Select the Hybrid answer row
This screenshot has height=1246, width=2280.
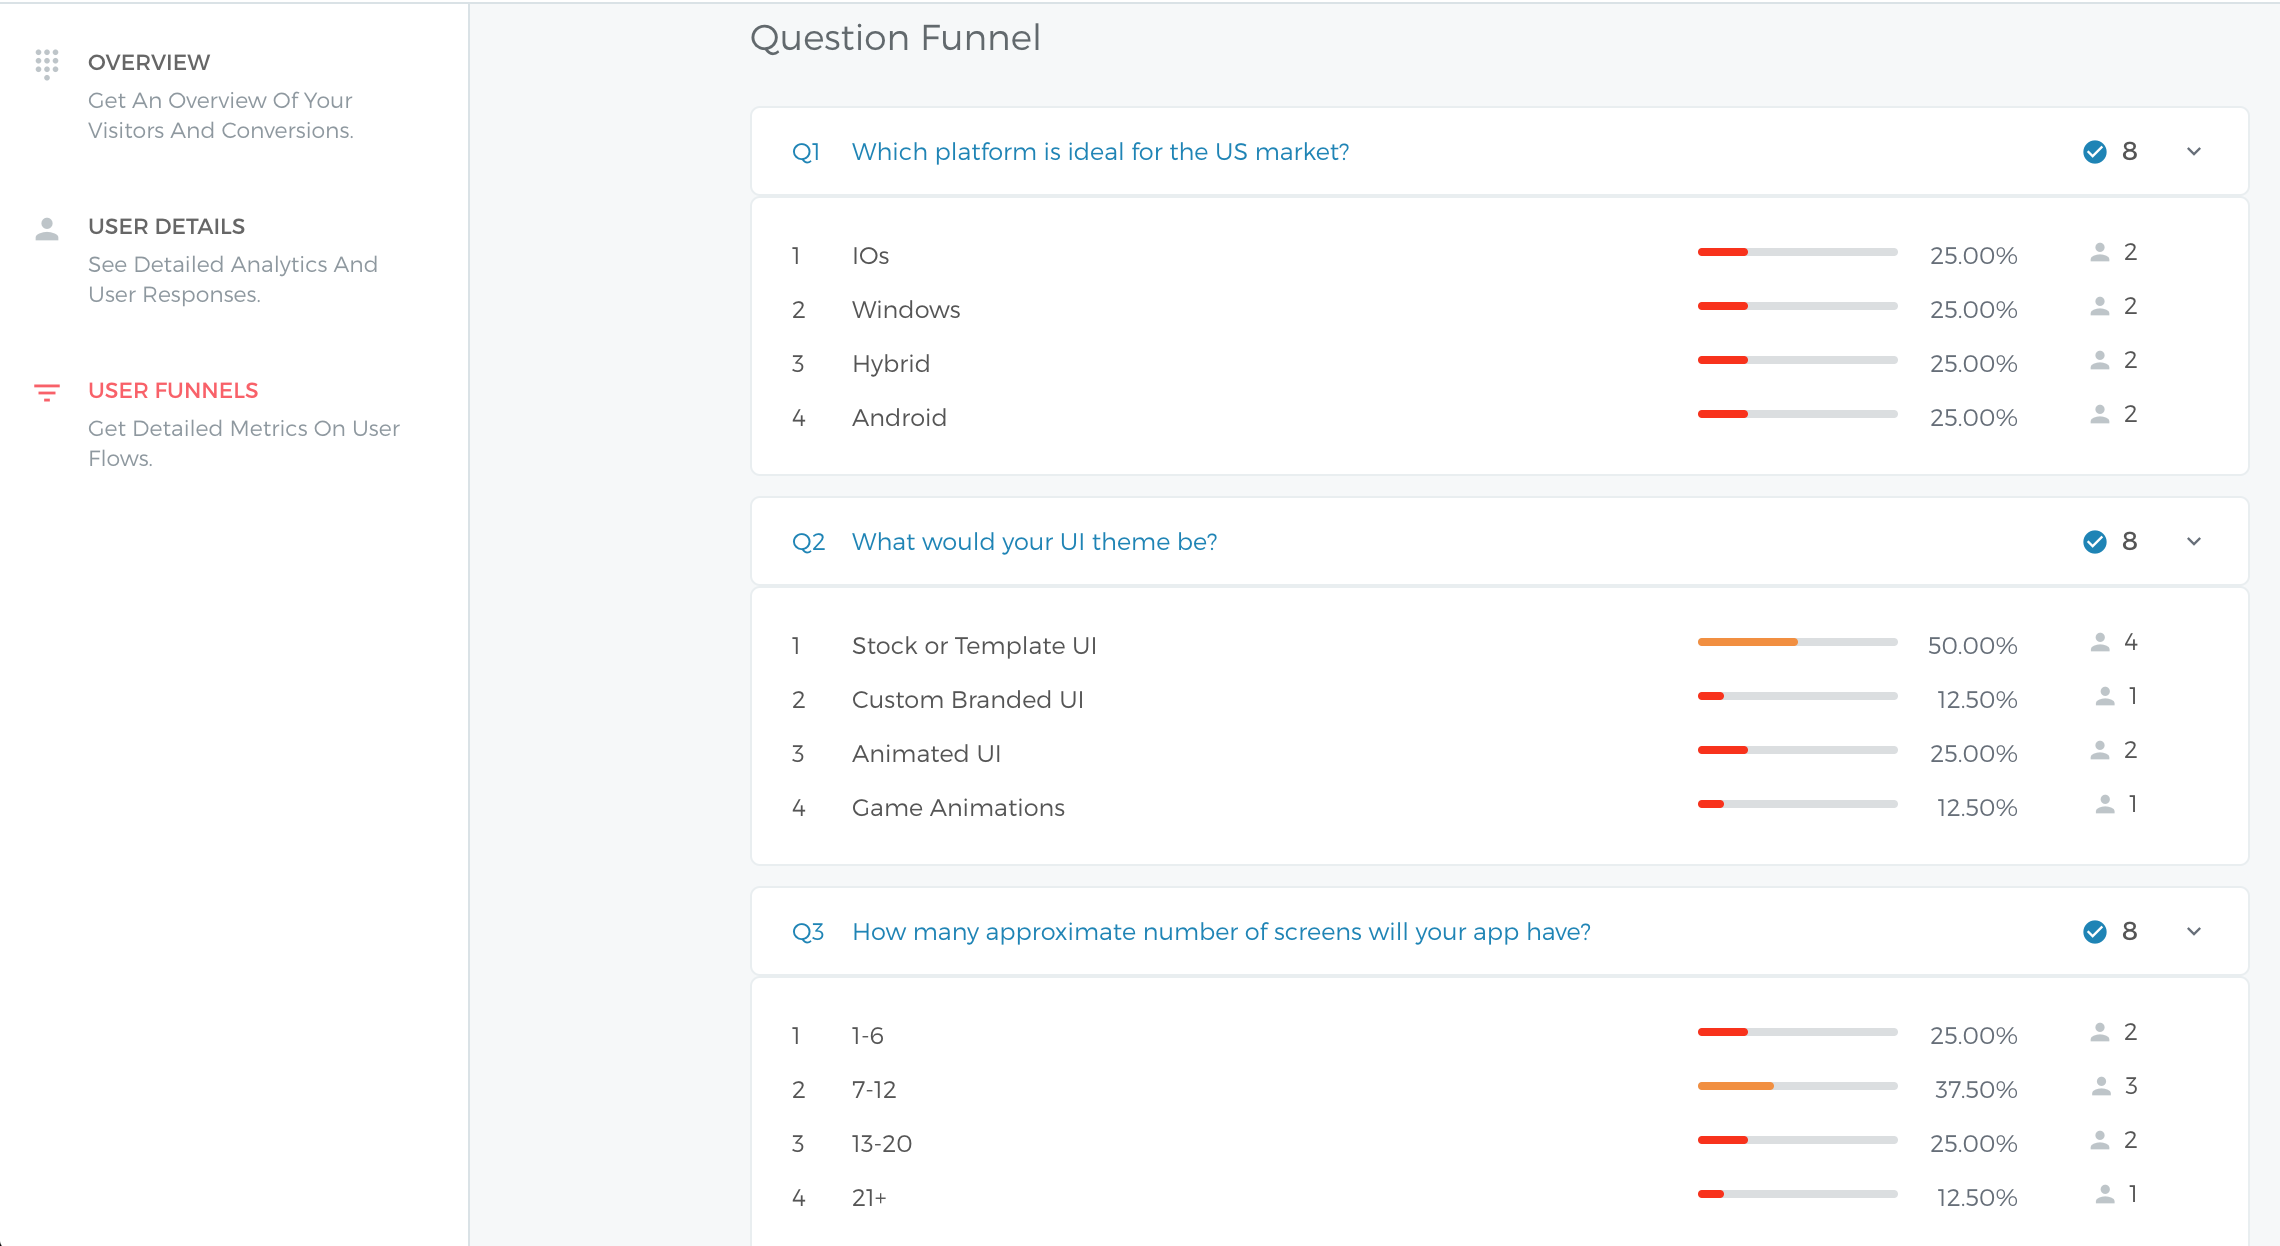(890, 364)
